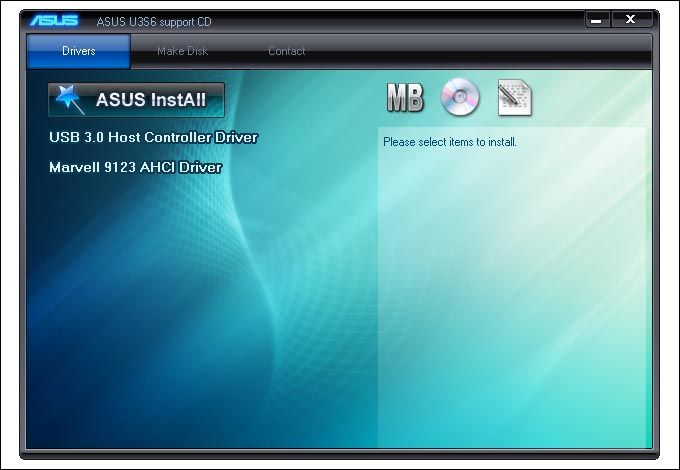The width and height of the screenshot is (680, 470).
Task: Click the wand icon on ASUS InstAll
Action: [70, 100]
